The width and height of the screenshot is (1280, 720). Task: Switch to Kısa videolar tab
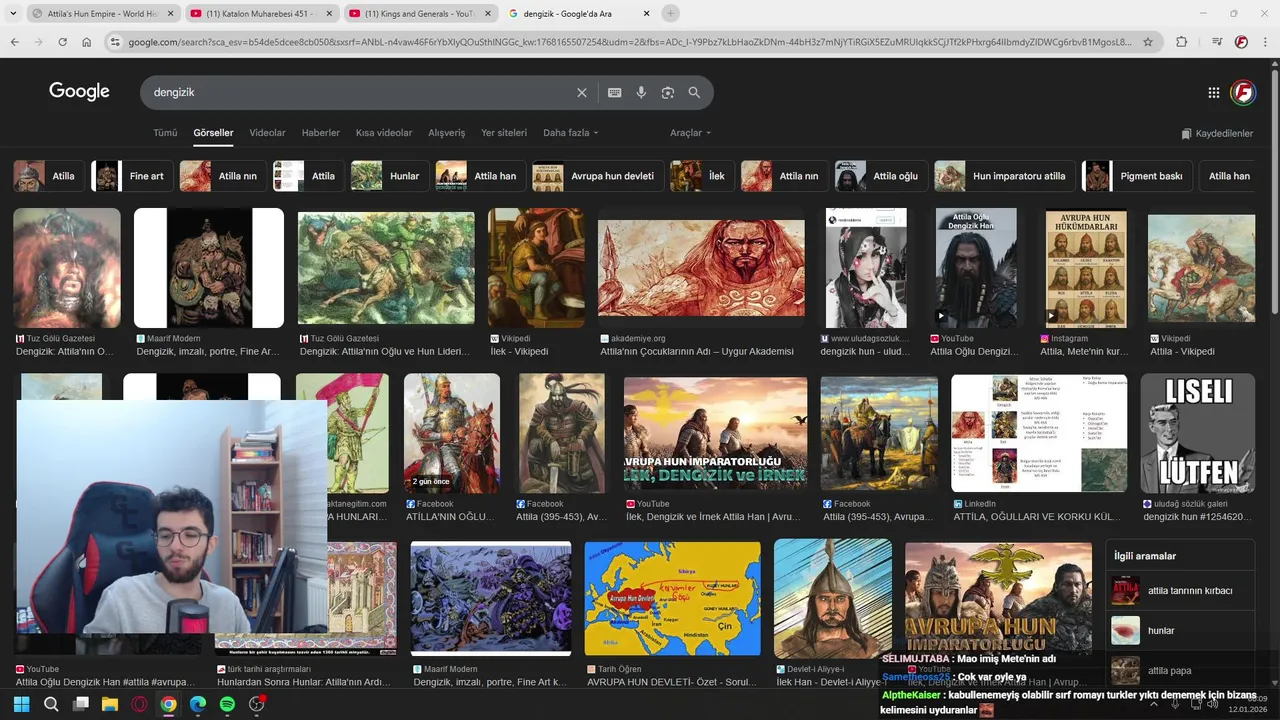[x=384, y=133]
